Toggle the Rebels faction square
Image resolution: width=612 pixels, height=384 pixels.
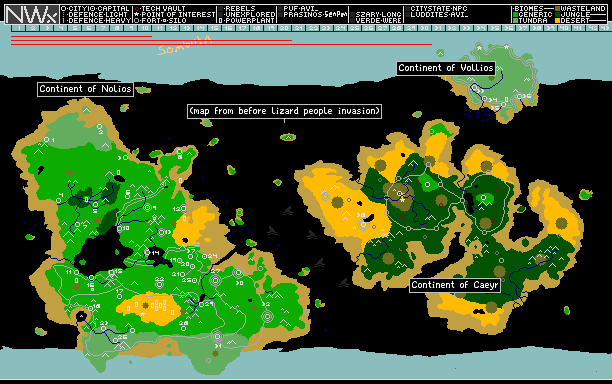[221, 9]
